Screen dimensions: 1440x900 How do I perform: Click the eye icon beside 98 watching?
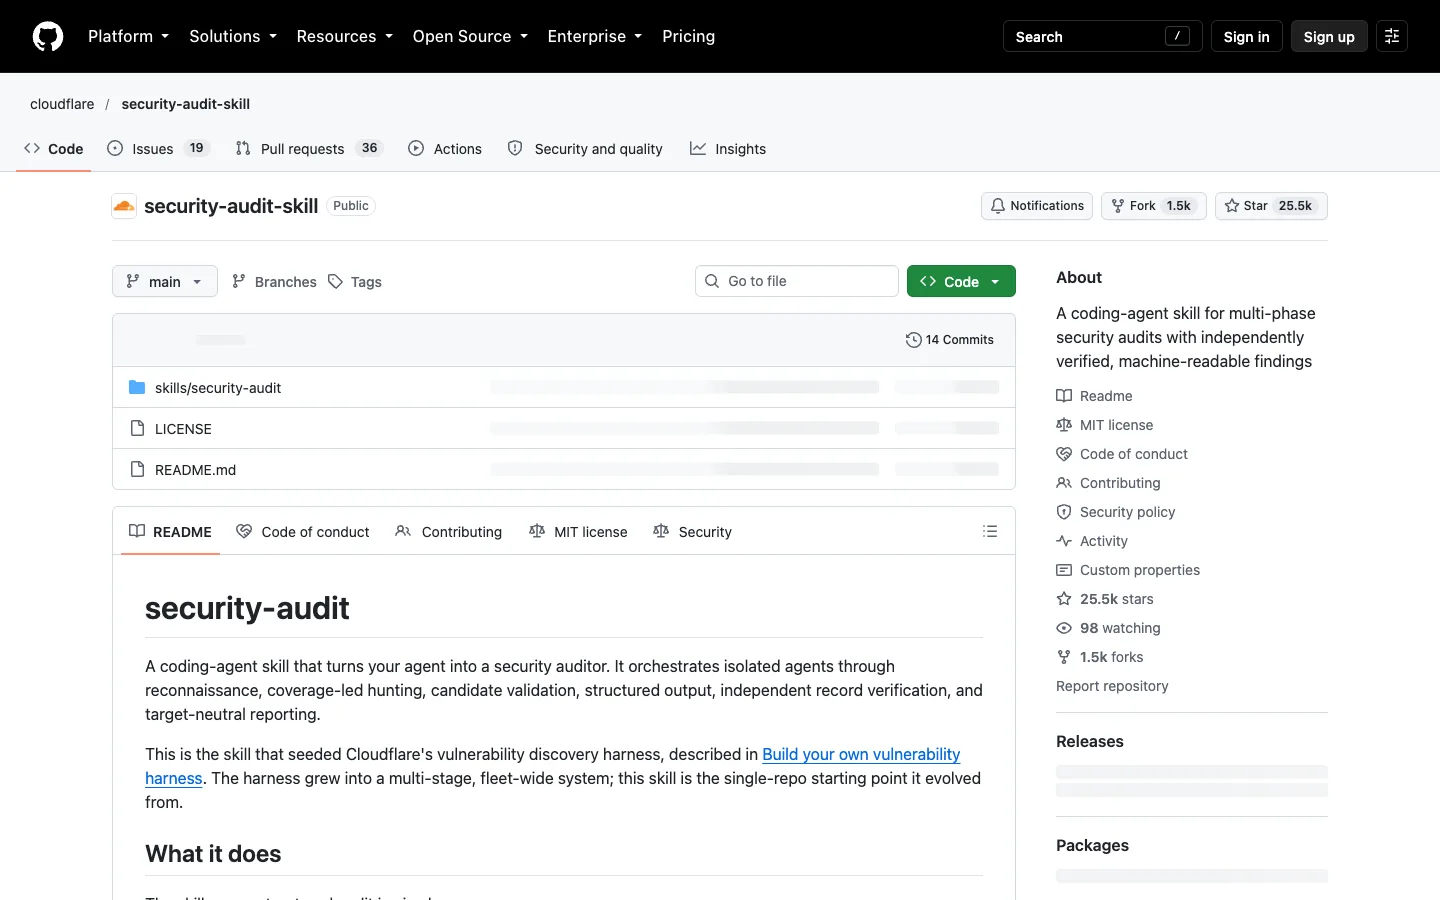click(1064, 628)
